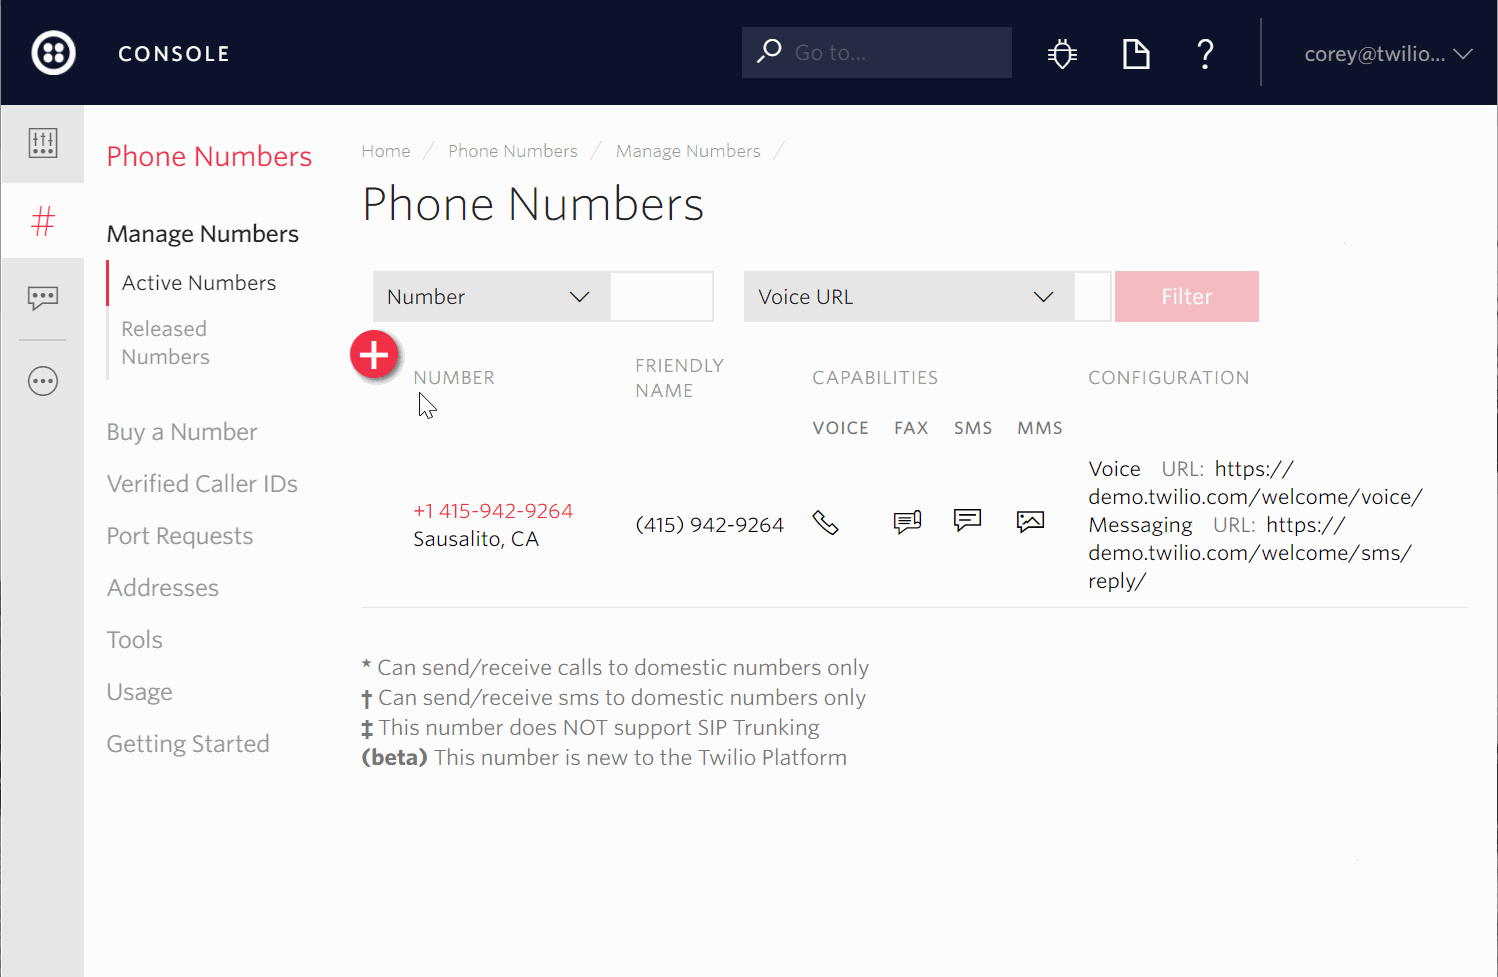1498x977 pixels.
Task: Click the fax capability icon
Action: (907, 522)
